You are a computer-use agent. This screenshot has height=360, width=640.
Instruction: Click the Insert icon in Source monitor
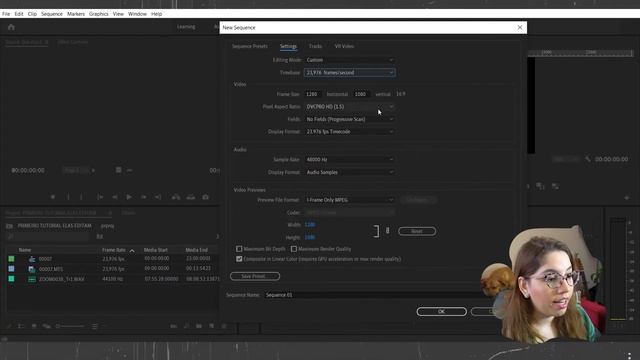tap(176, 197)
